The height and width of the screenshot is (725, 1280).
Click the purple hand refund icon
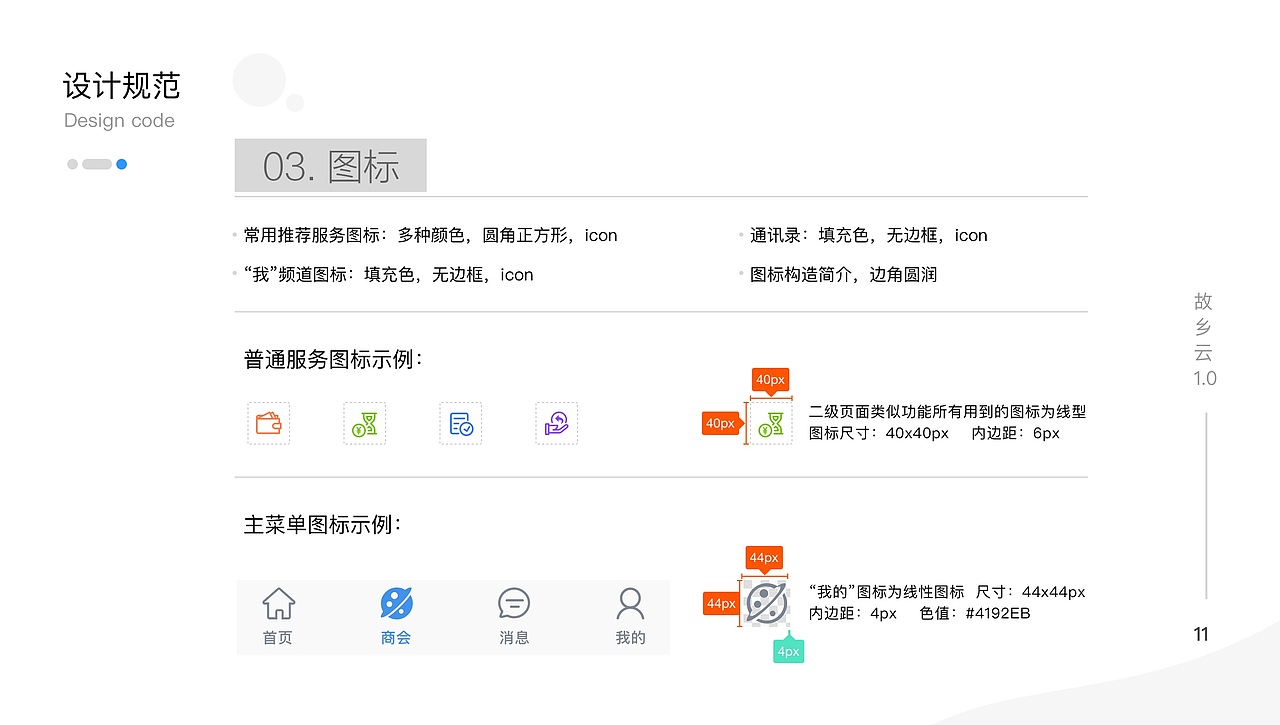[557, 423]
